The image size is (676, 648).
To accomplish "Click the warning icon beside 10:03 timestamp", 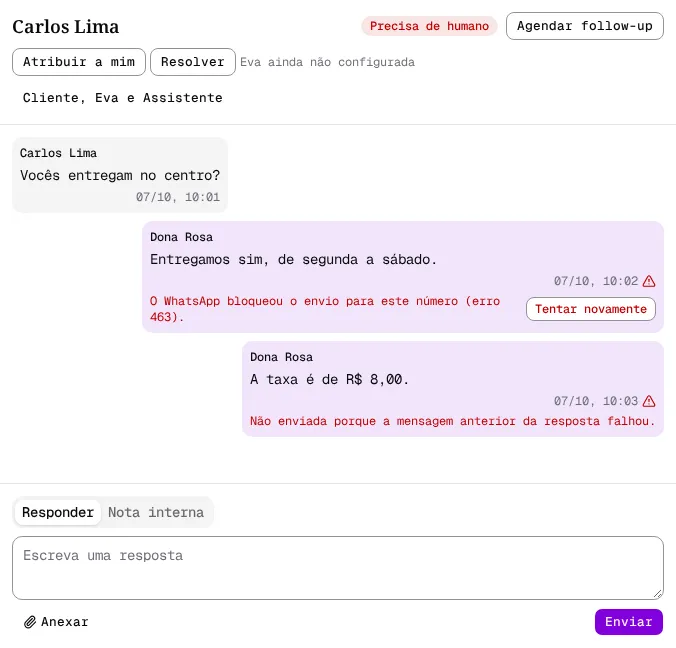I will point(649,401).
